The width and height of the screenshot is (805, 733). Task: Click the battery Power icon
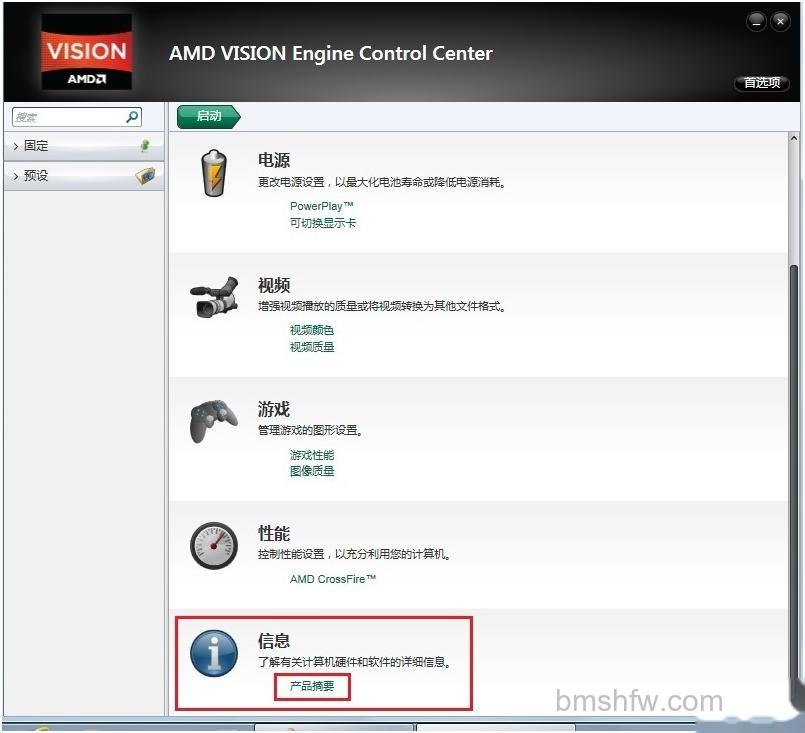coord(214,173)
